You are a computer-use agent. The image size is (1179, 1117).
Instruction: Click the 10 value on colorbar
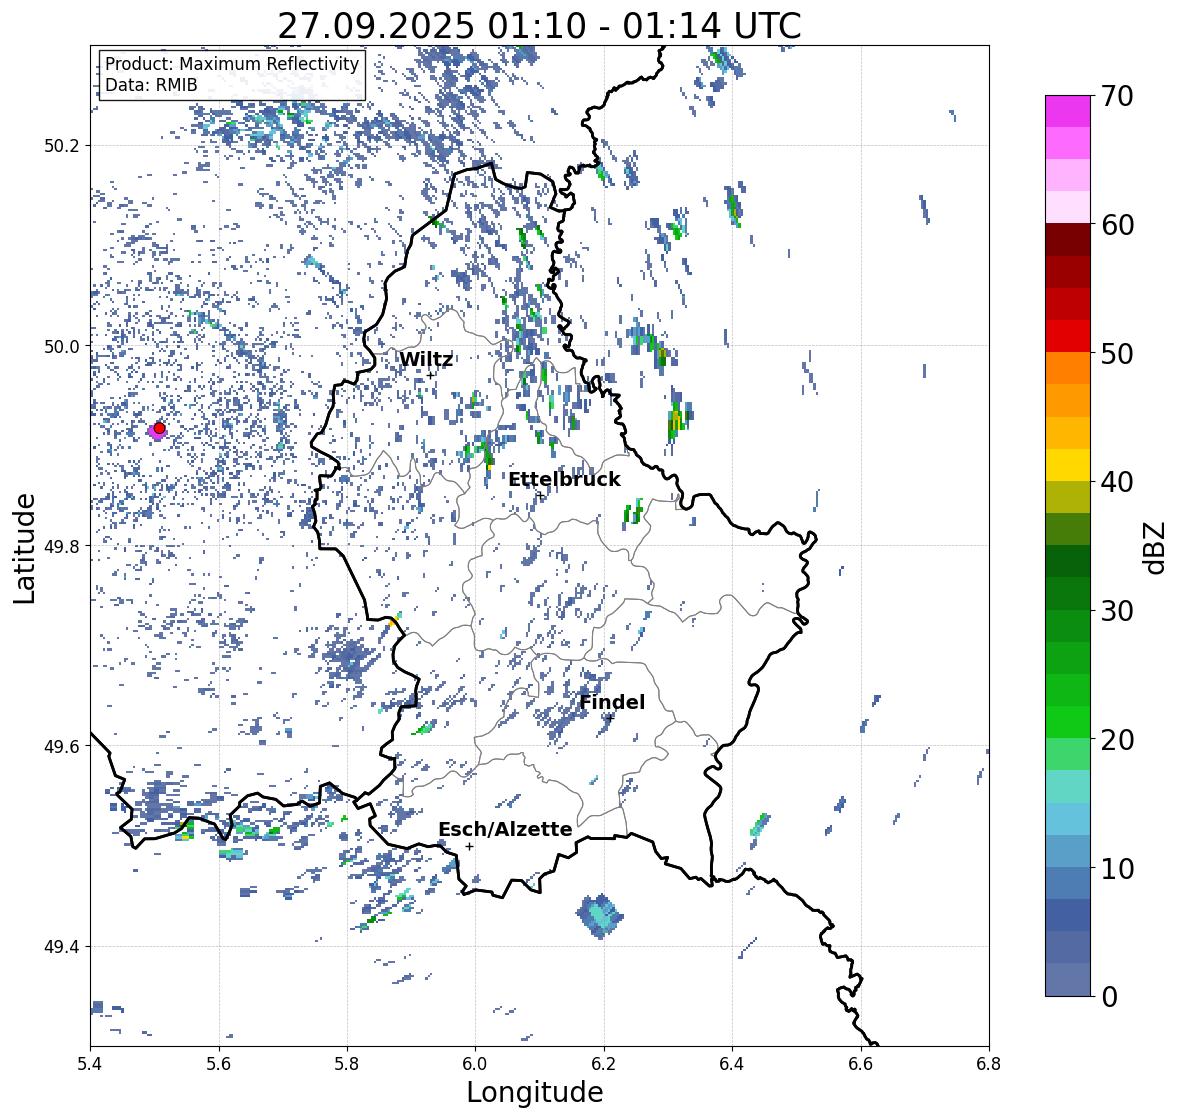(x=1117, y=868)
